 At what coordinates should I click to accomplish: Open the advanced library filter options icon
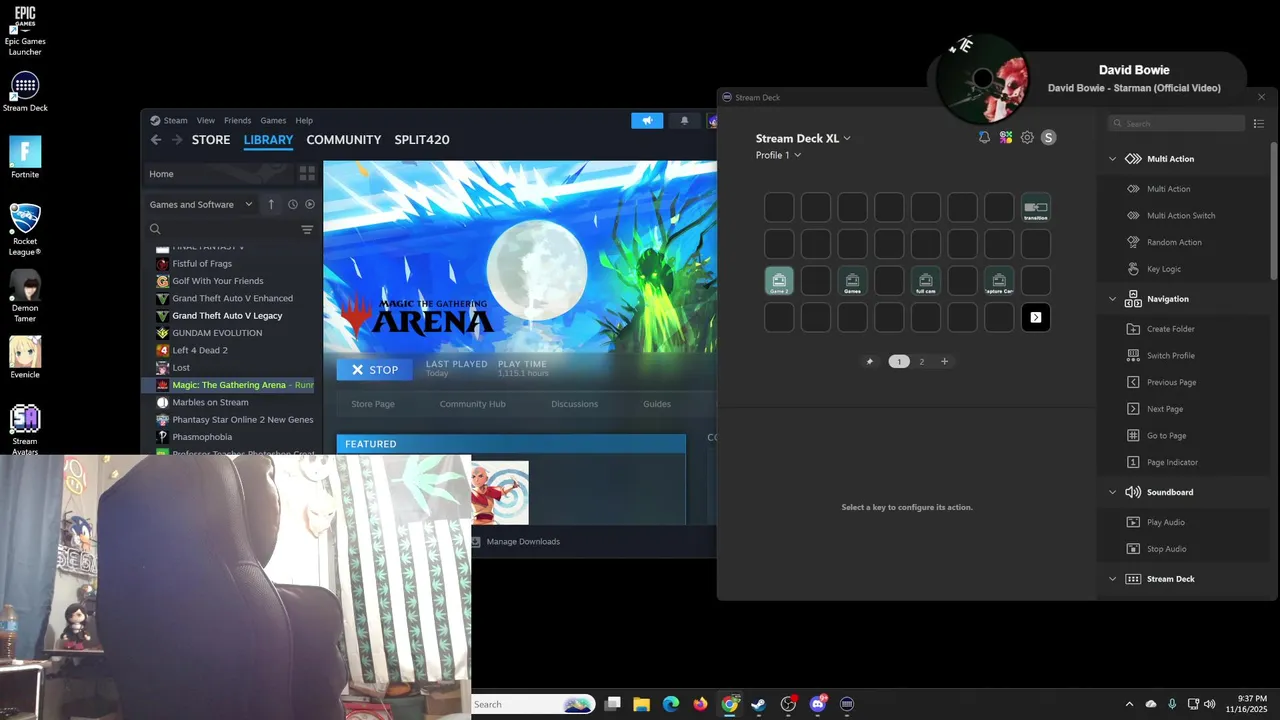[x=307, y=229]
